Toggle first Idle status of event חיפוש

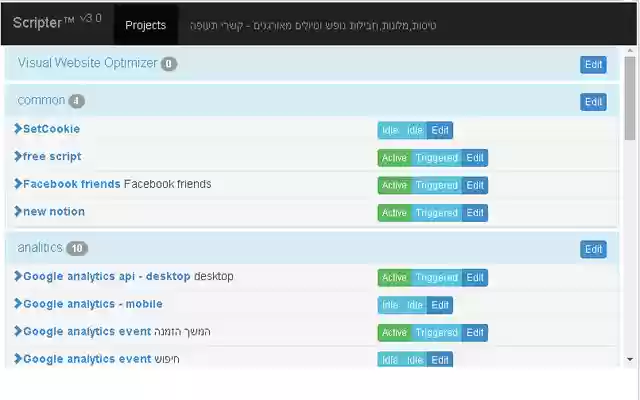tap(390, 360)
